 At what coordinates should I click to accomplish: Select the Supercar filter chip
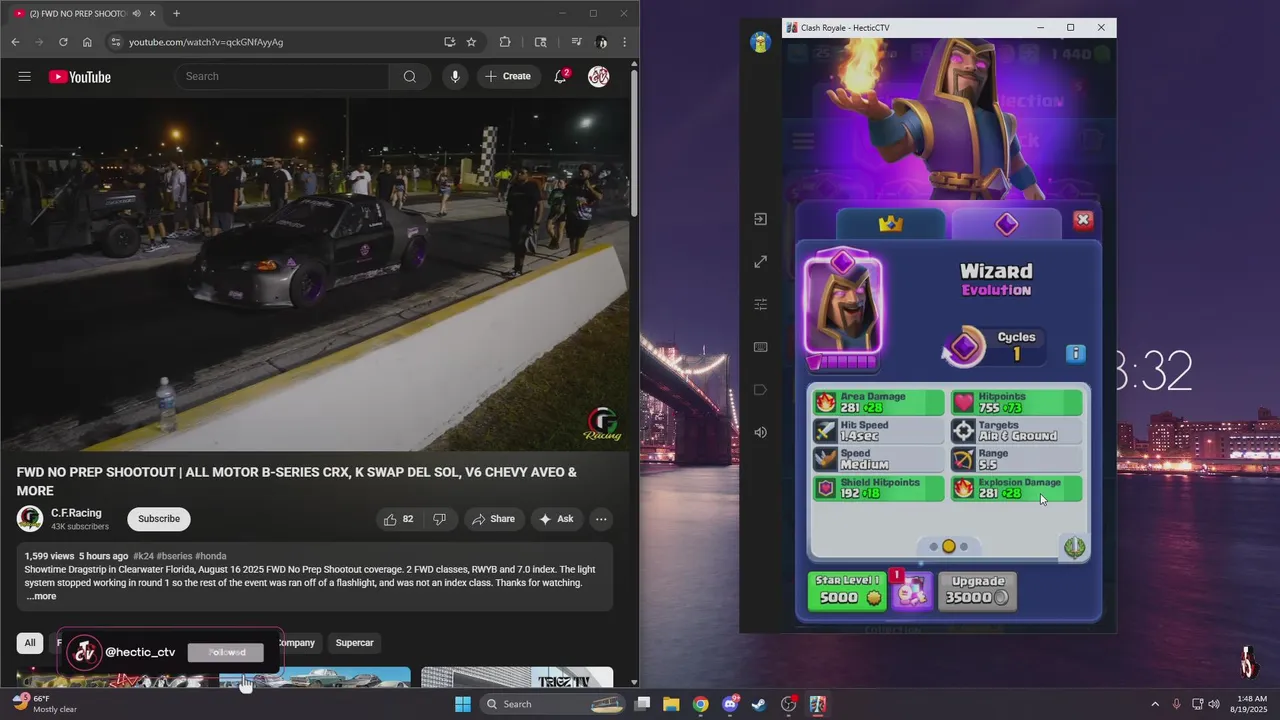354,643
